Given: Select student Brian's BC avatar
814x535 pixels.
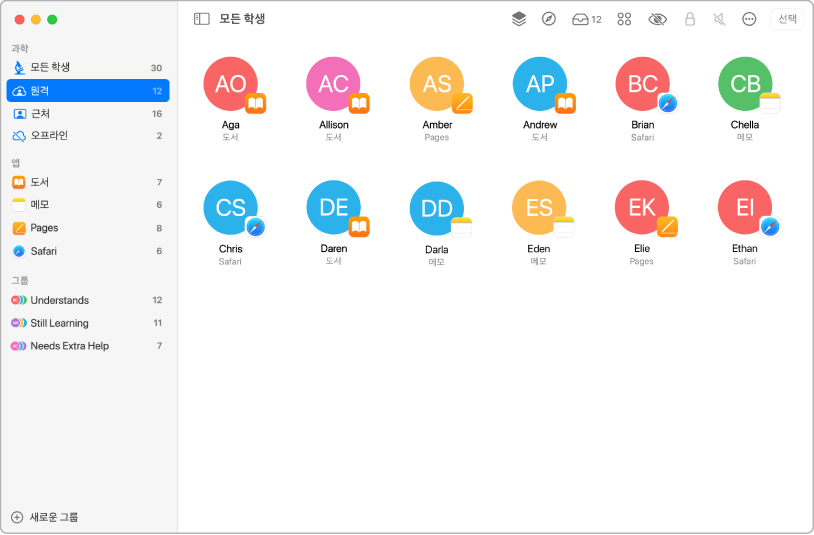Looking at the screenshot, I should pos(642,84).
